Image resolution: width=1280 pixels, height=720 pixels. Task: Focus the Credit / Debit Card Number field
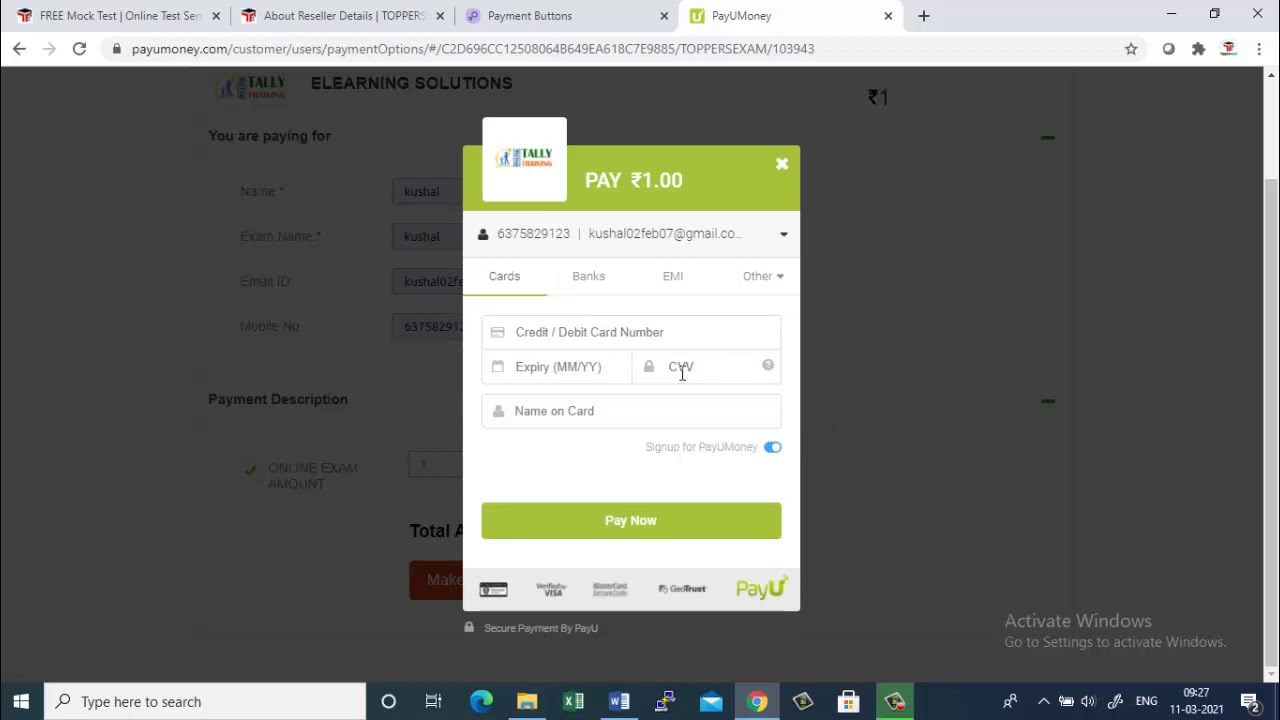631,332
